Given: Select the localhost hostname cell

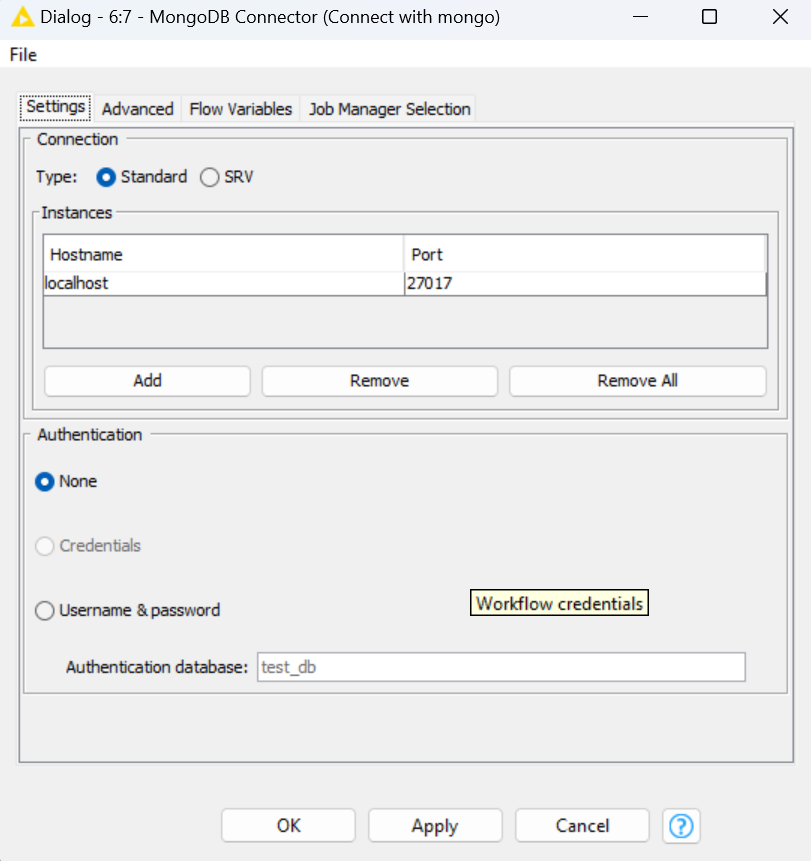Looking at the screenshot, I should [223, 283].
